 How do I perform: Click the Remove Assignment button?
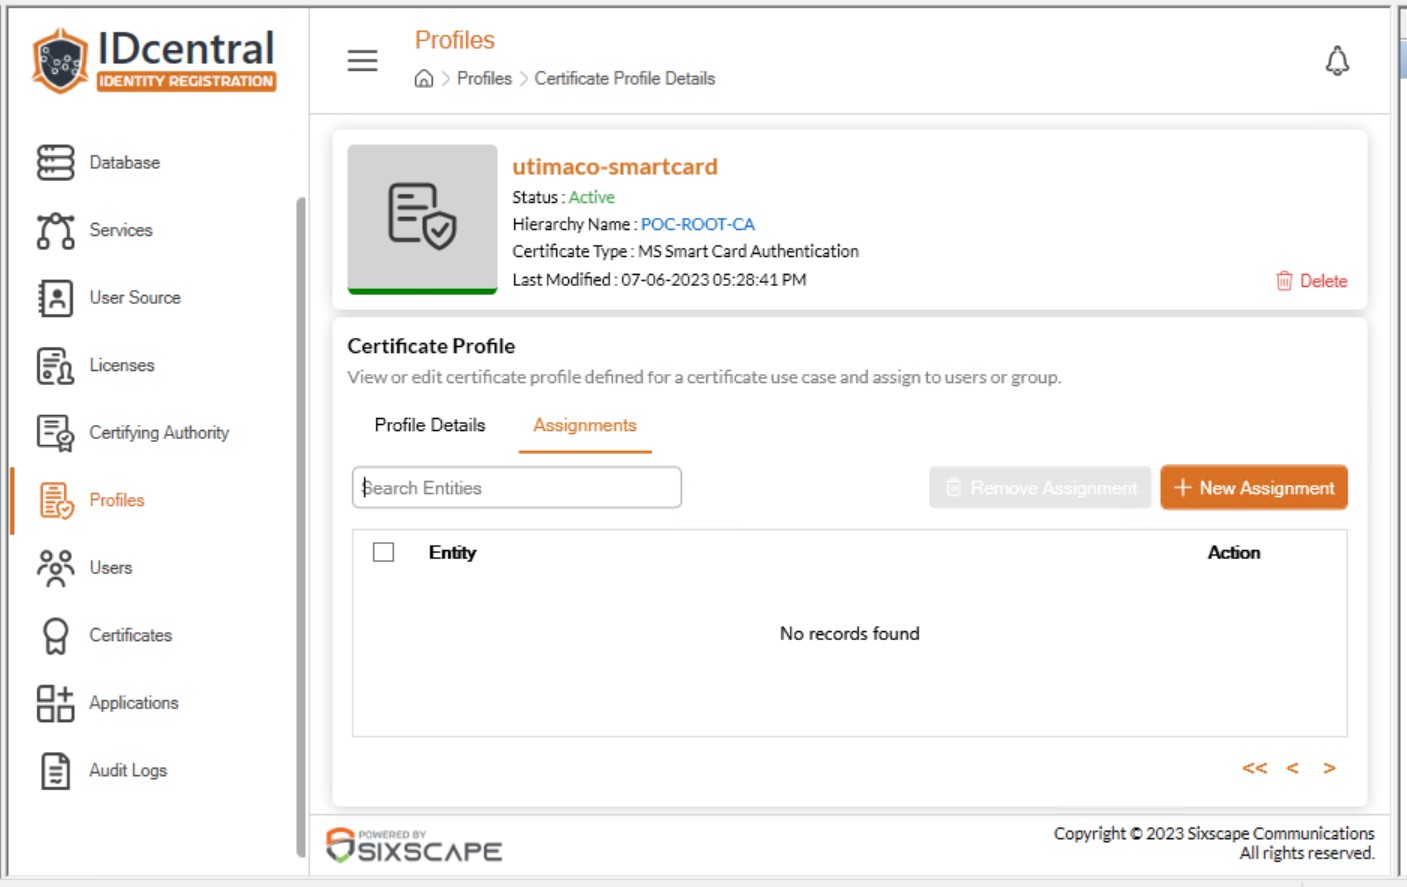tap(1040, 488)
